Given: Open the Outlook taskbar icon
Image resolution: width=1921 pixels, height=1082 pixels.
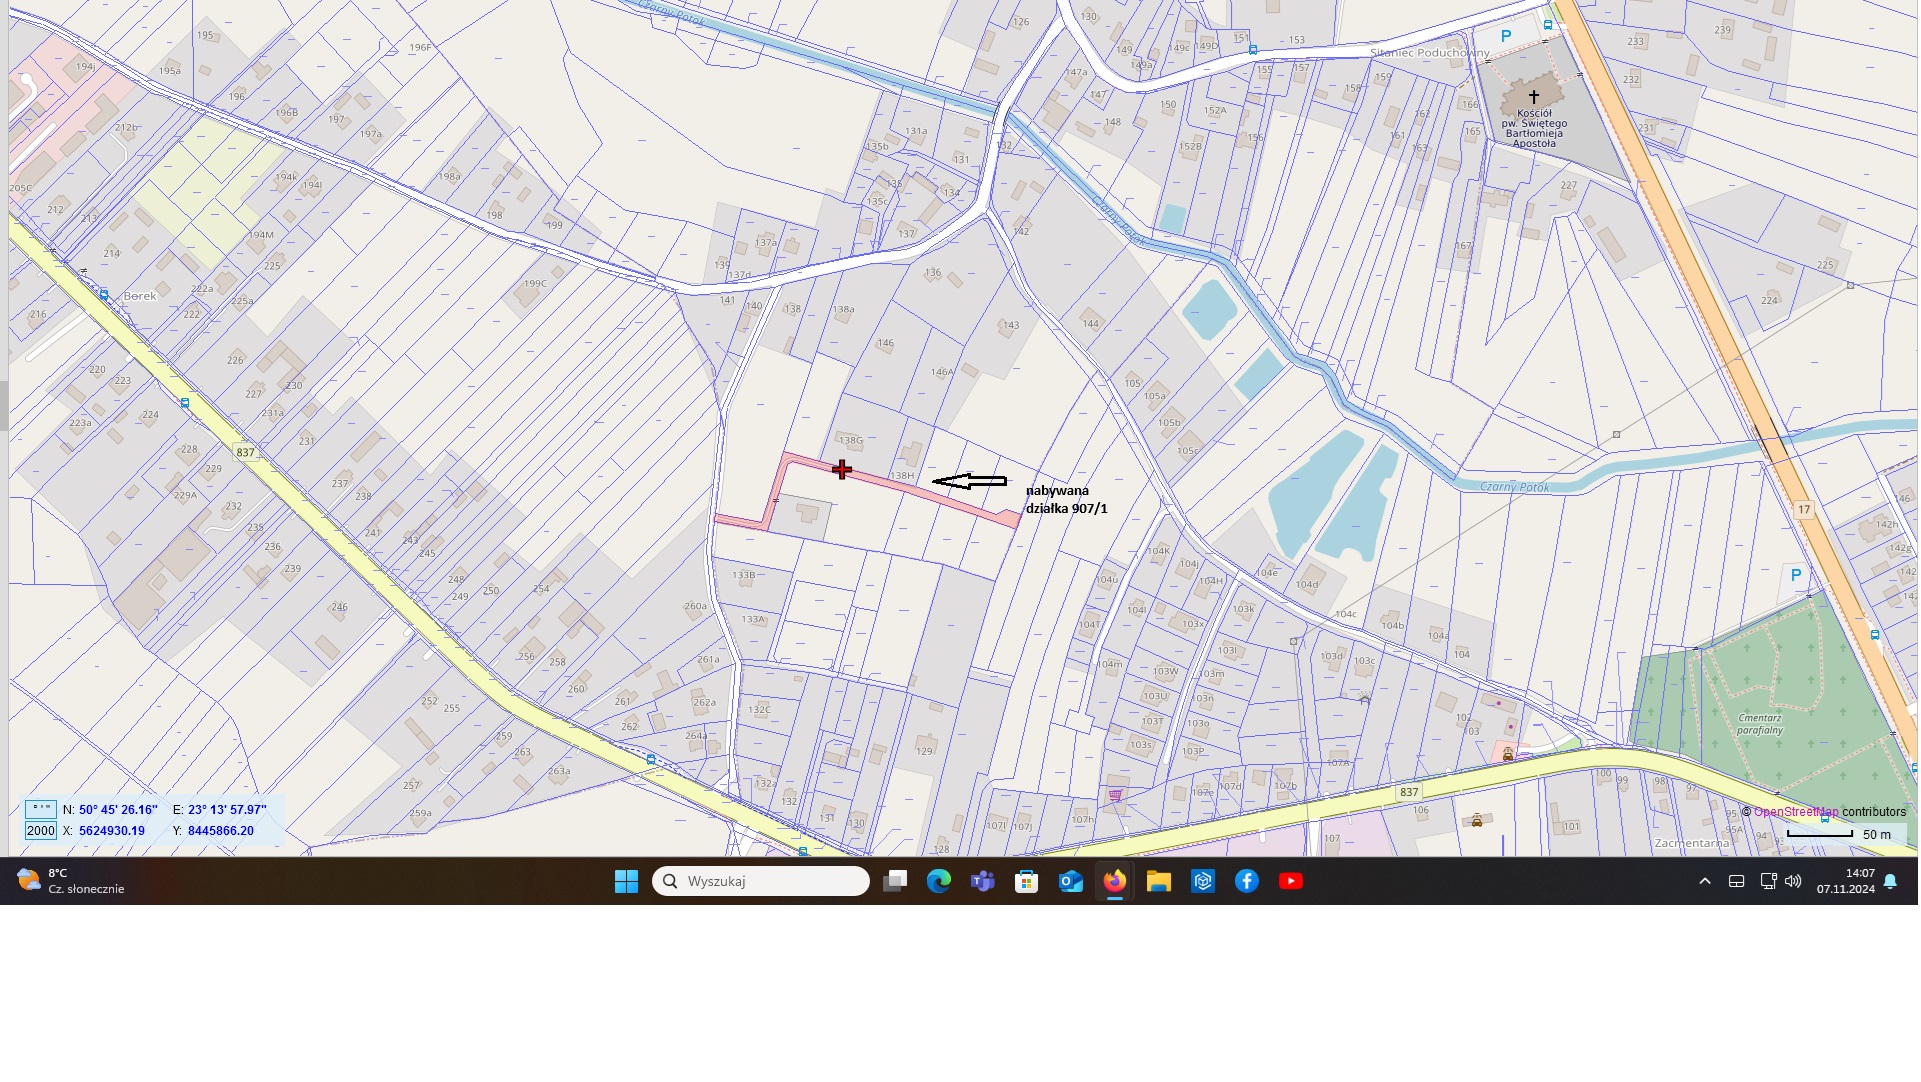Looking at the screenshot, I should click(1070, 881).
